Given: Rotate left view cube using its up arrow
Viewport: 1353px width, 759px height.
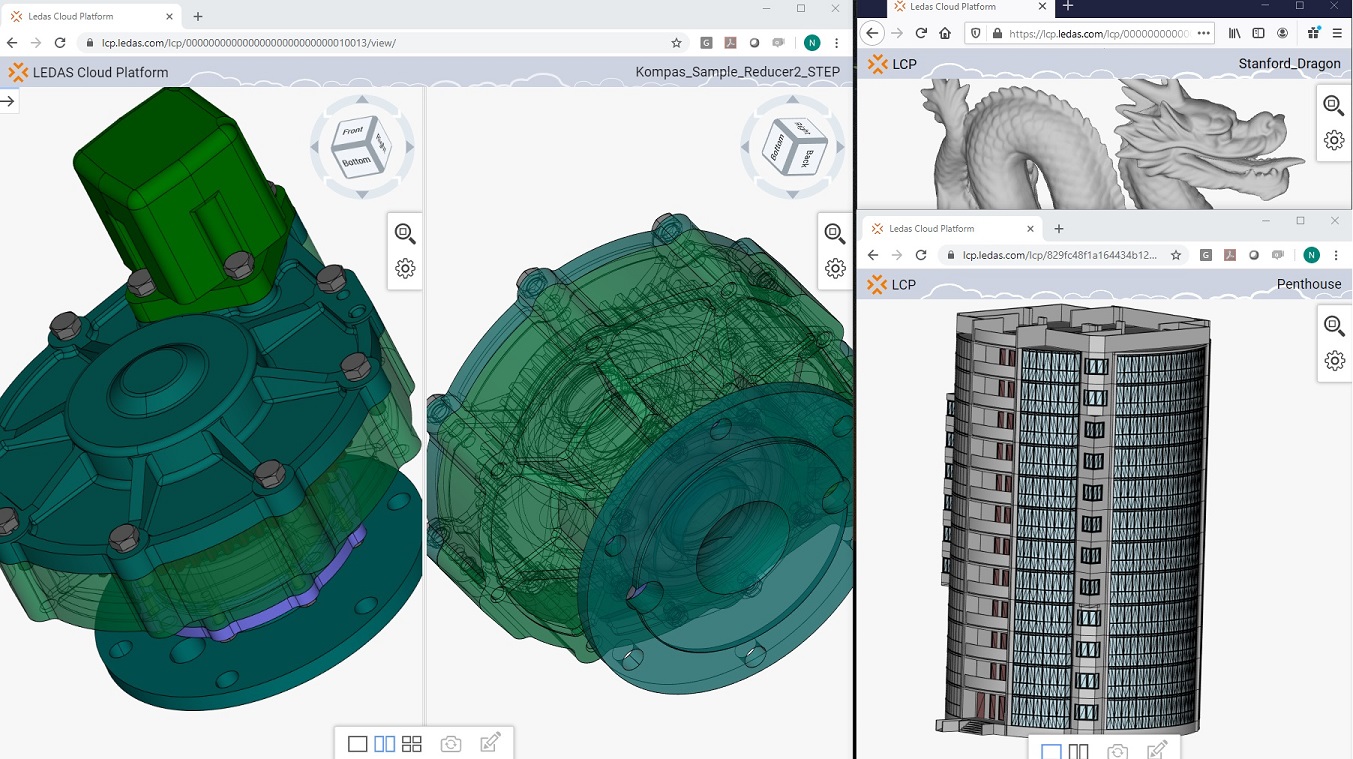Looking at the screenshot, I should click(362, 101).
